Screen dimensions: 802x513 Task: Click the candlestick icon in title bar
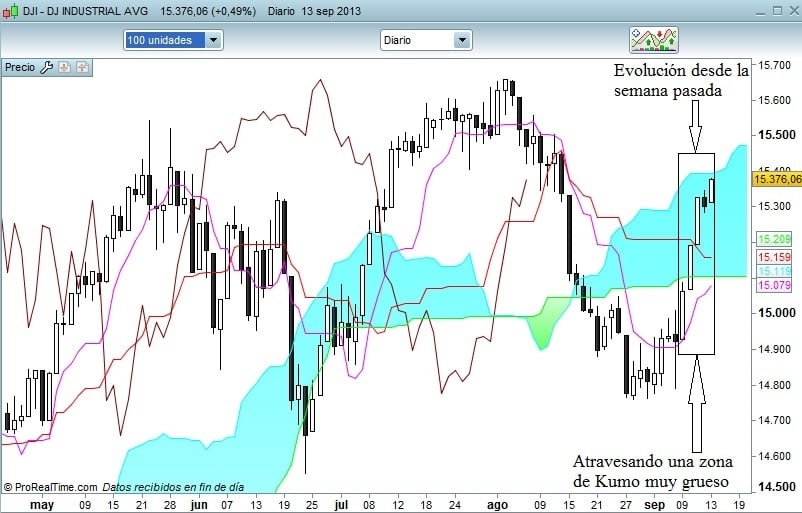pos(10,11)
